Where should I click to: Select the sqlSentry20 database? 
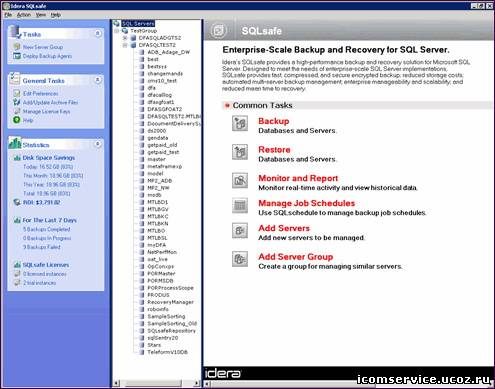pos(163,338)
